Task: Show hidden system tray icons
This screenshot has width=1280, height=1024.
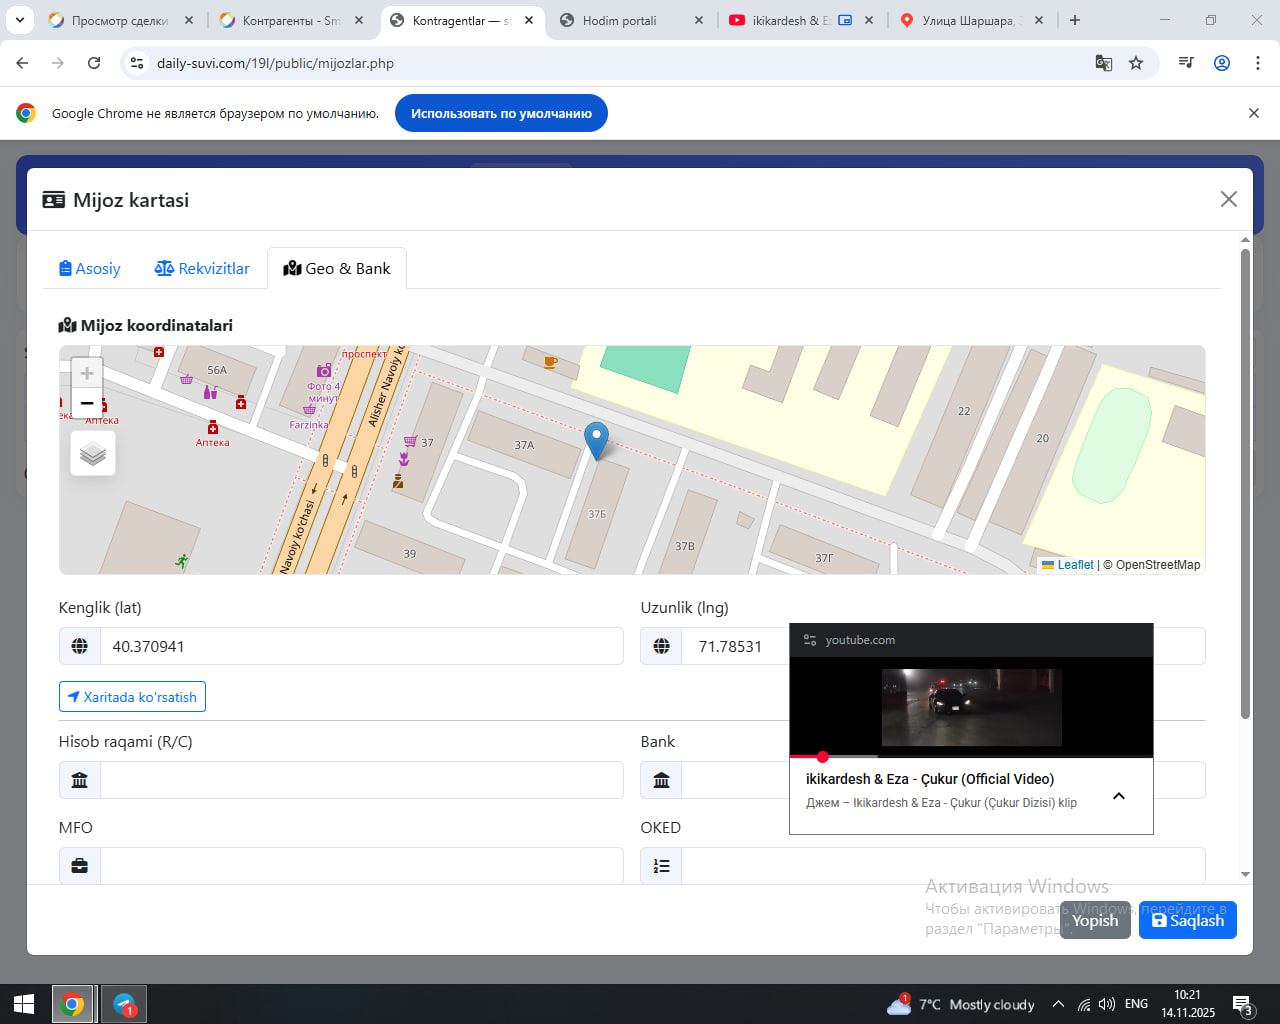Action: pyautogui.click(x=1057, y=1004)
